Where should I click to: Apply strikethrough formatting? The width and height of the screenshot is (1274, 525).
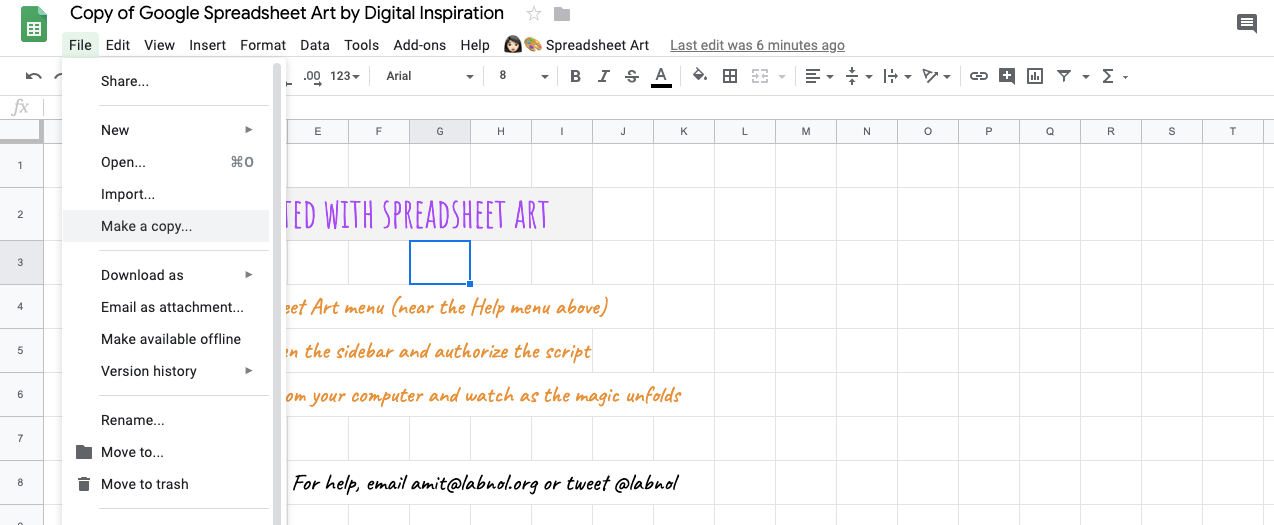click(632, 76)
